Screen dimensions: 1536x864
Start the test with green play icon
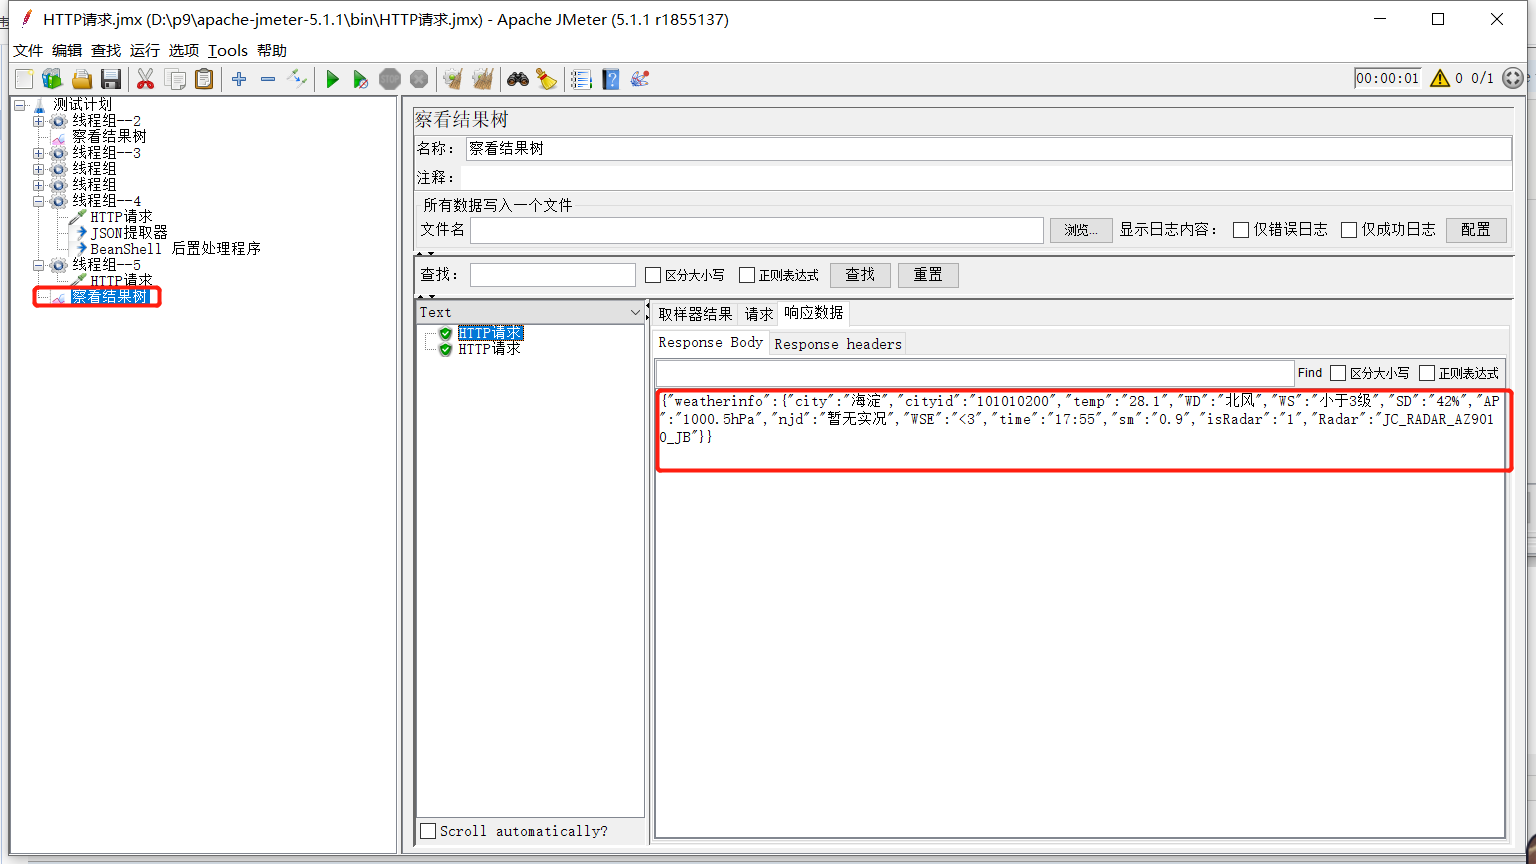tap(333, 79)
